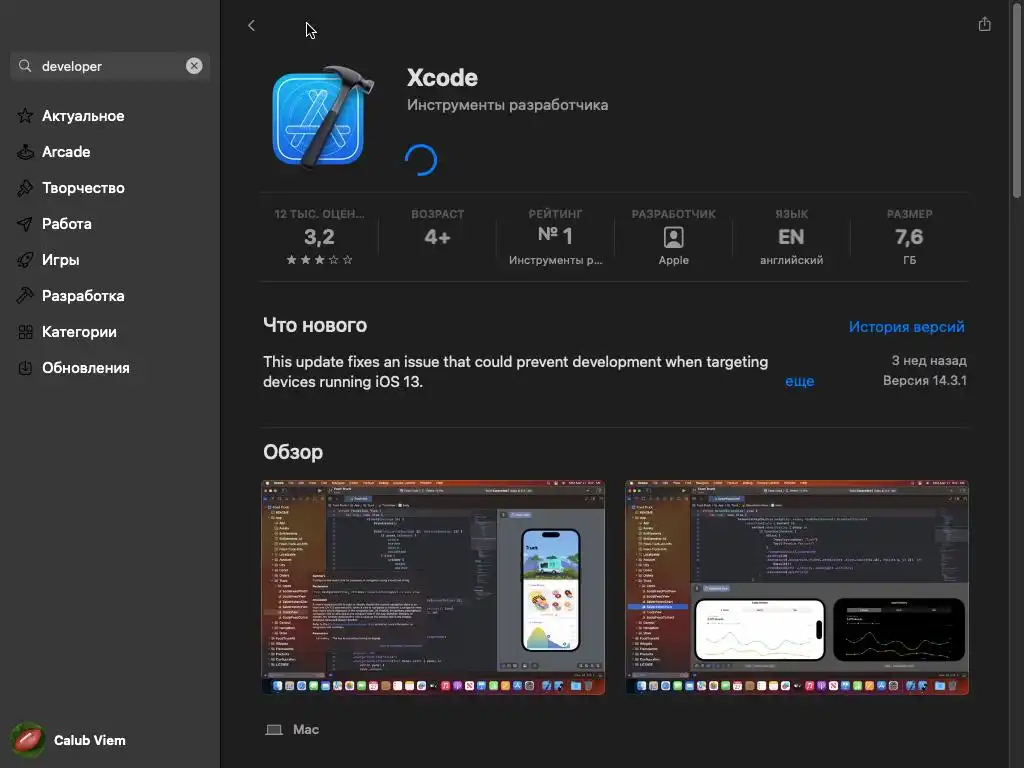Screen dimensions: 1024x768
Task: Click the Работа paper plane icon
Action: (25, 224)
